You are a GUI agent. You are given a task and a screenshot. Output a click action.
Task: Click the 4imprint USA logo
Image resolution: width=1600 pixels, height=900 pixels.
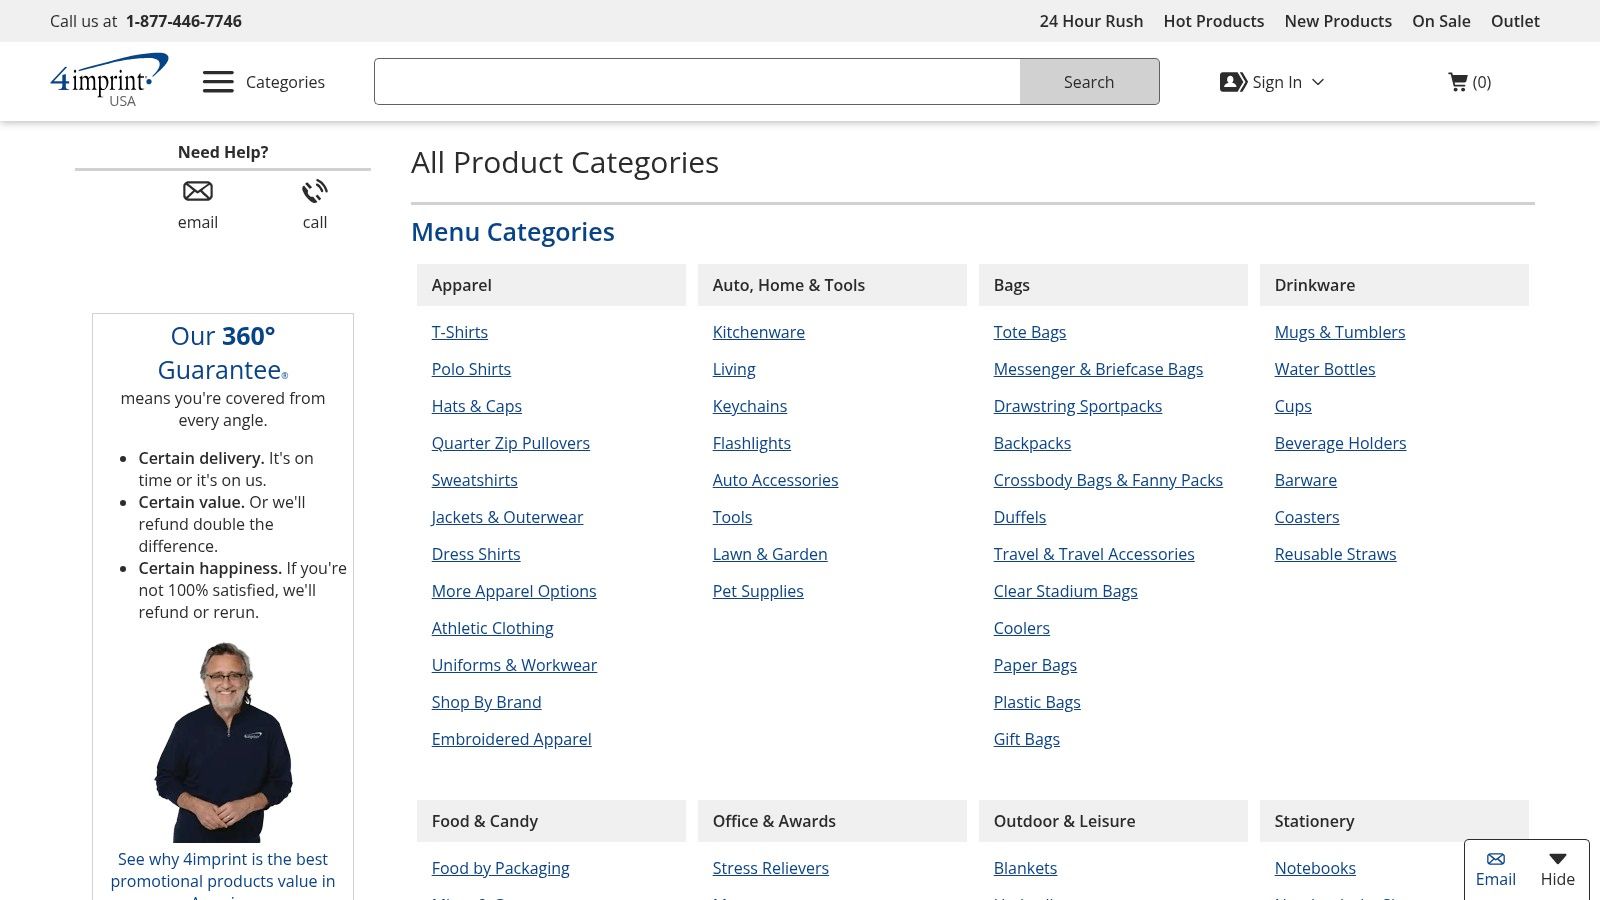(108, 80)
